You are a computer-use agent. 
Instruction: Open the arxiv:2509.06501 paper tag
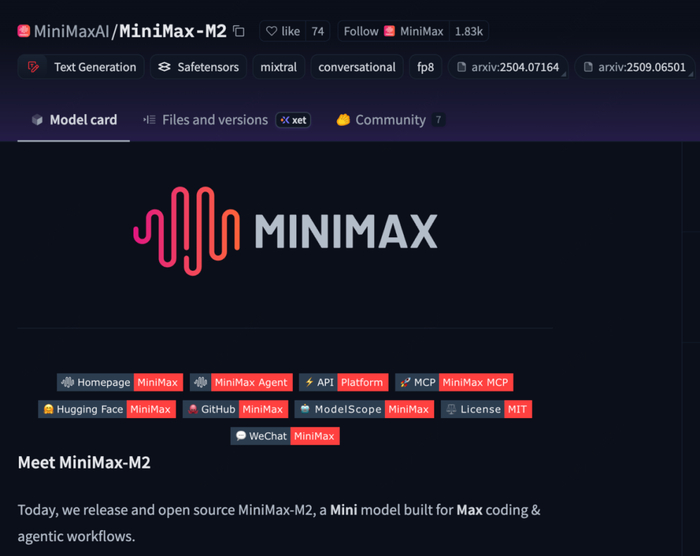[x=635, y=67]
